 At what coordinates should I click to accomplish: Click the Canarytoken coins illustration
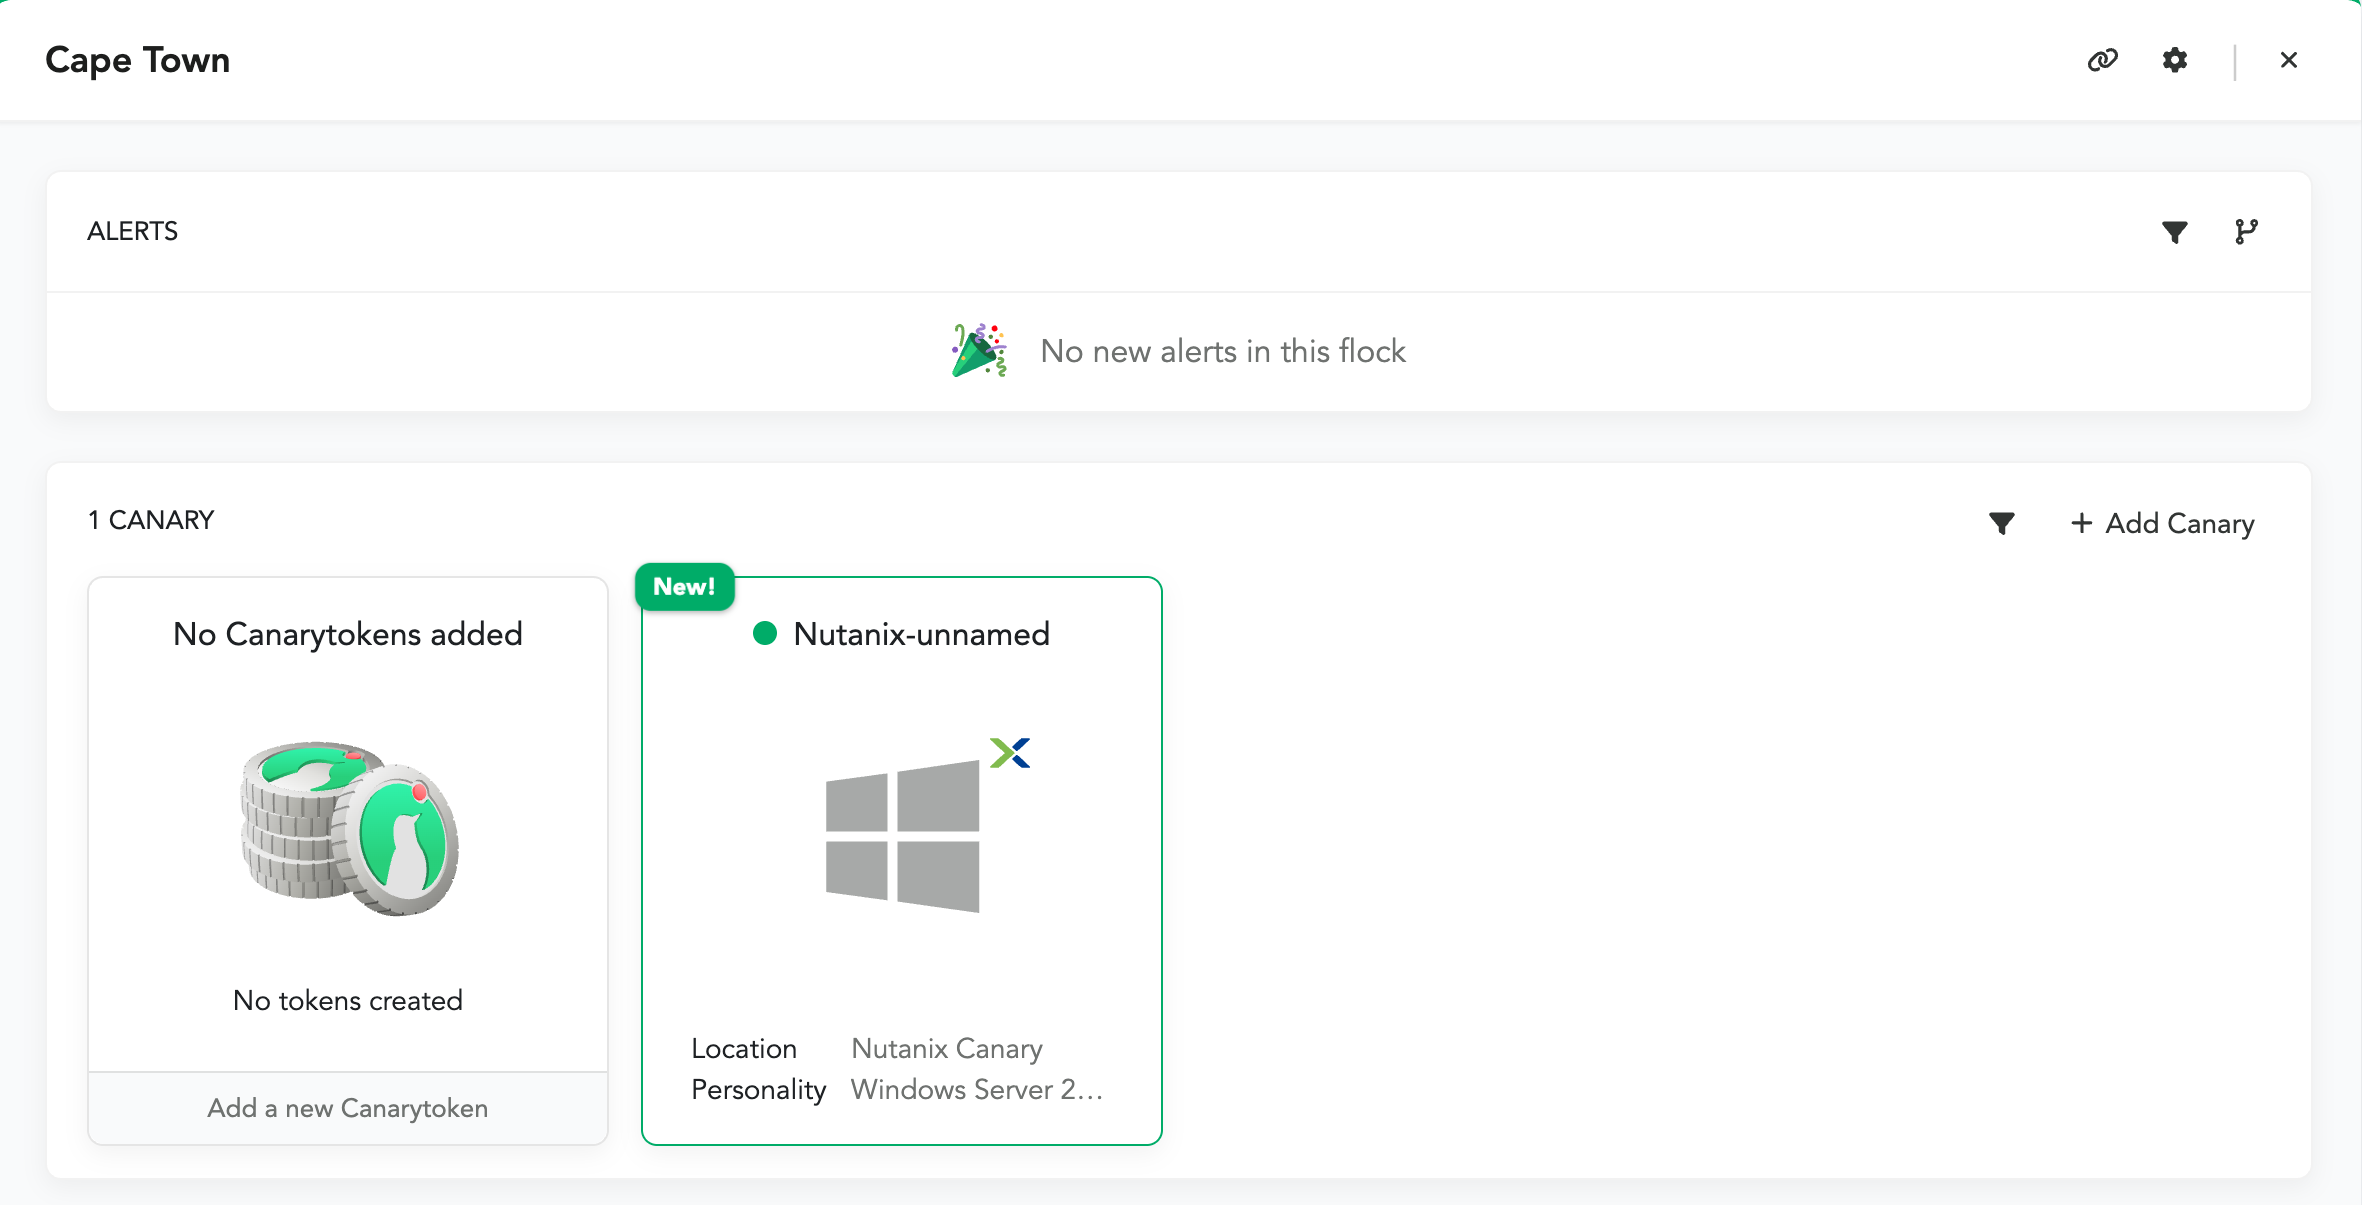coord(349,828)
